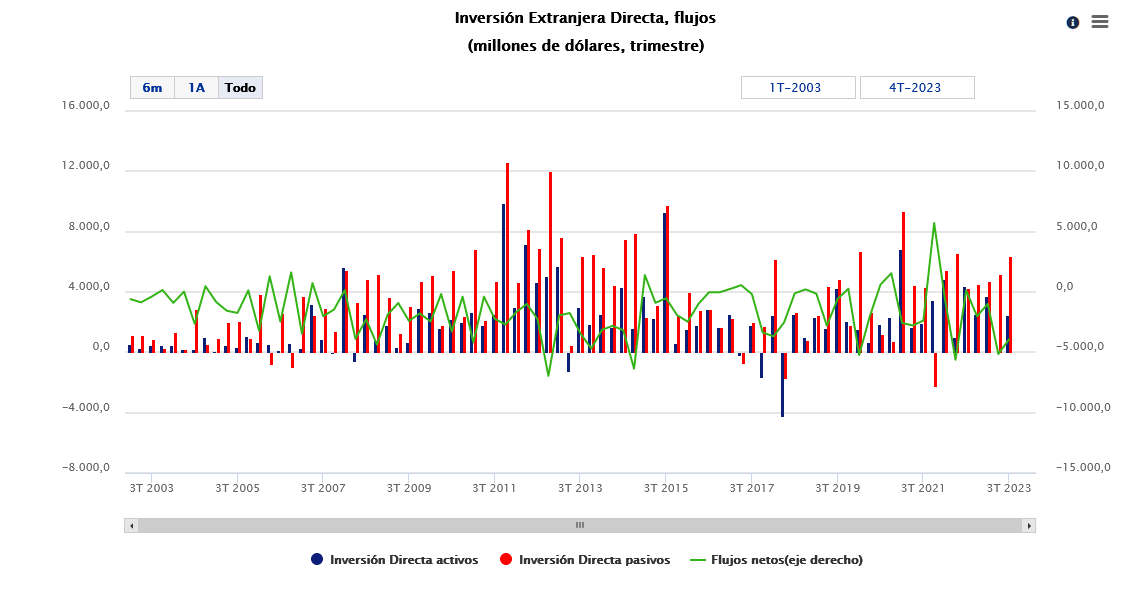Click the scrollbar center grip handle
1140x610 pixels.
coord(579,525)
